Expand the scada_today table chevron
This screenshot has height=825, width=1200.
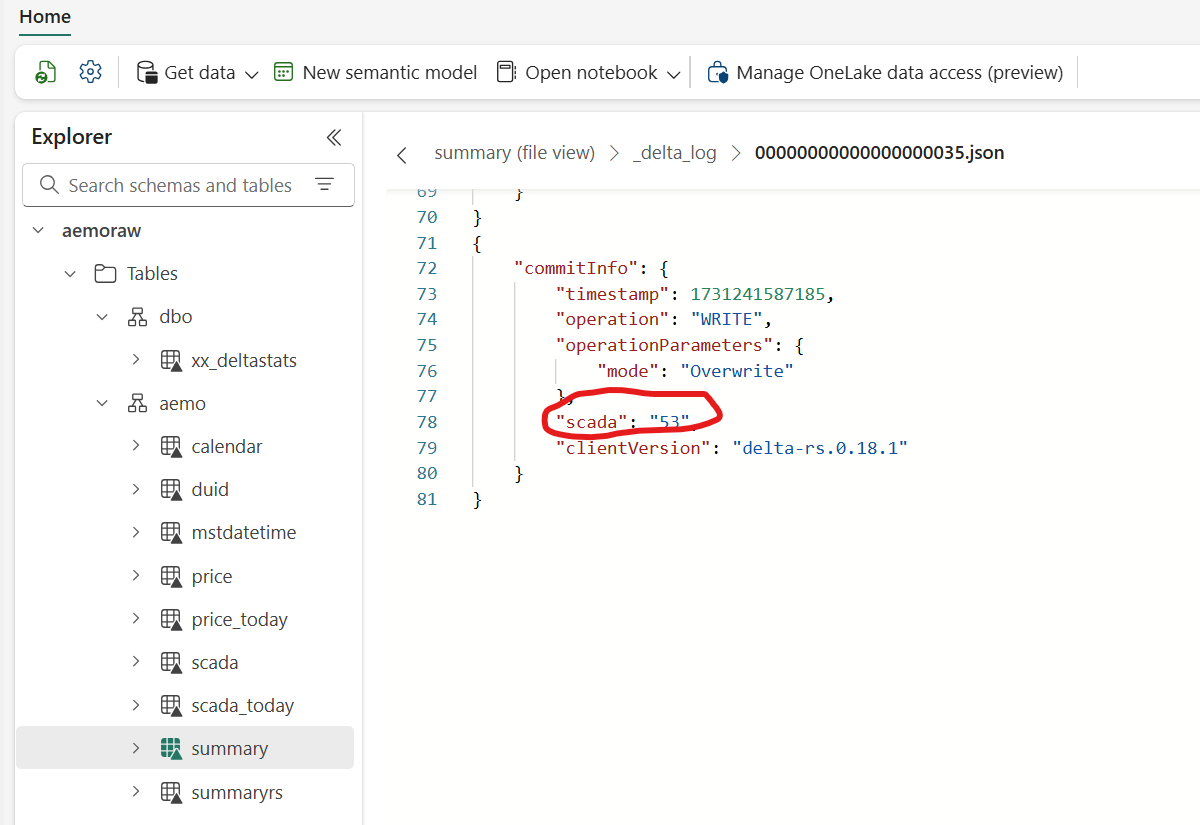[135, 705]
